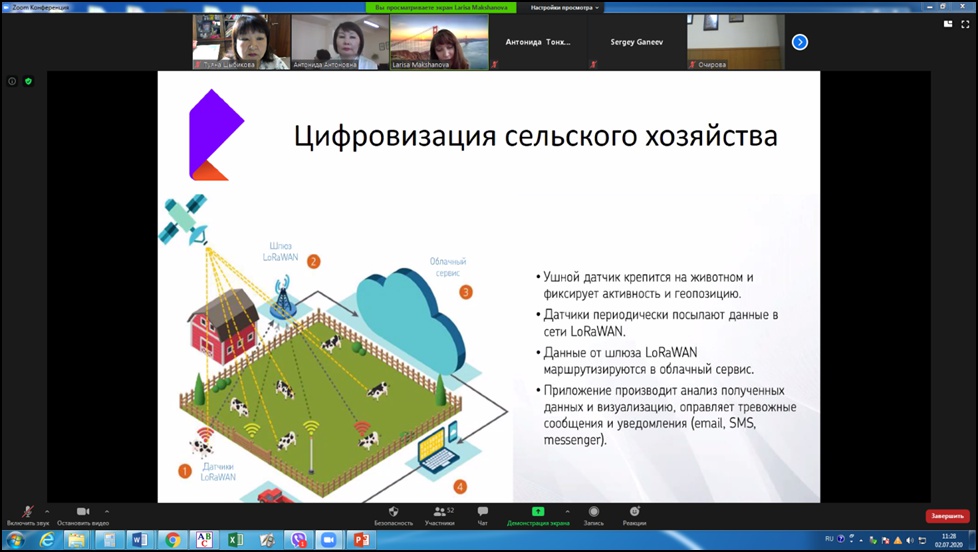Expand audio options arrow beside microphone
The image size is (978, 552).
pyautogui.click(x=47, y=511)
